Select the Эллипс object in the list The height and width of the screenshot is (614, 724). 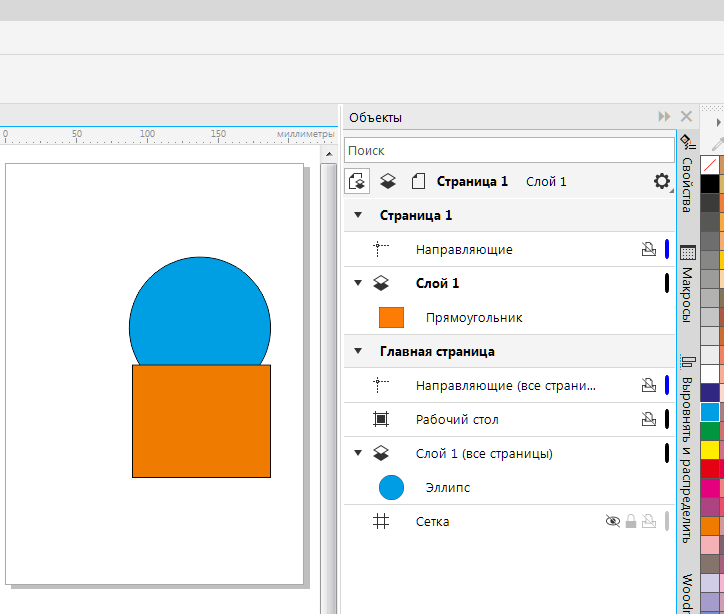(x=447, y=488)
